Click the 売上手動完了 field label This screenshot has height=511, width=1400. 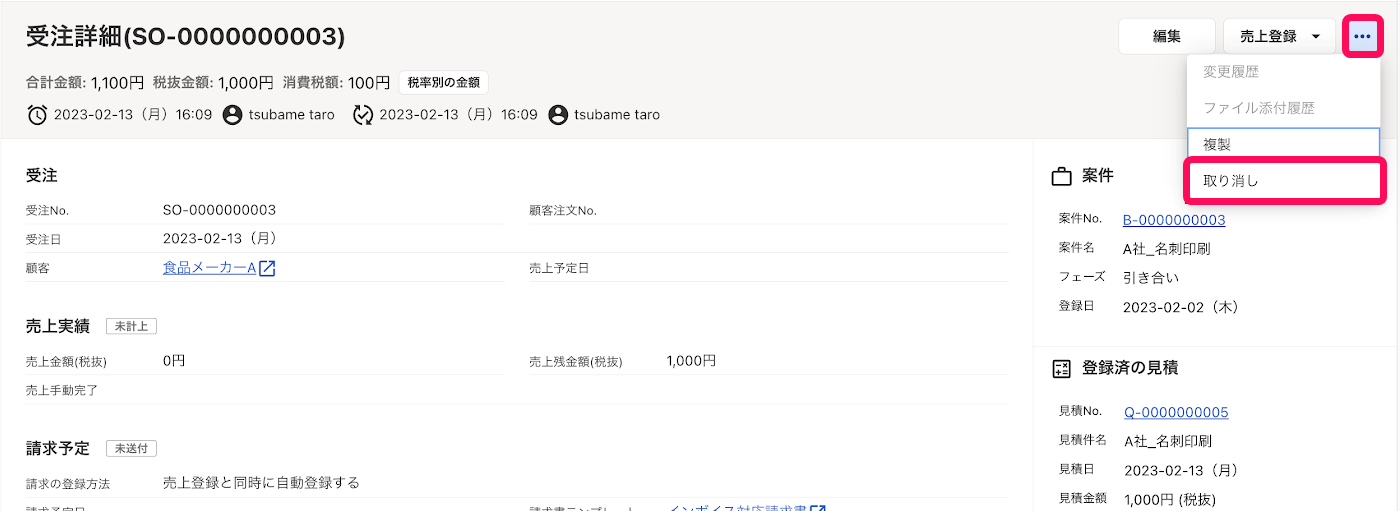62,390
